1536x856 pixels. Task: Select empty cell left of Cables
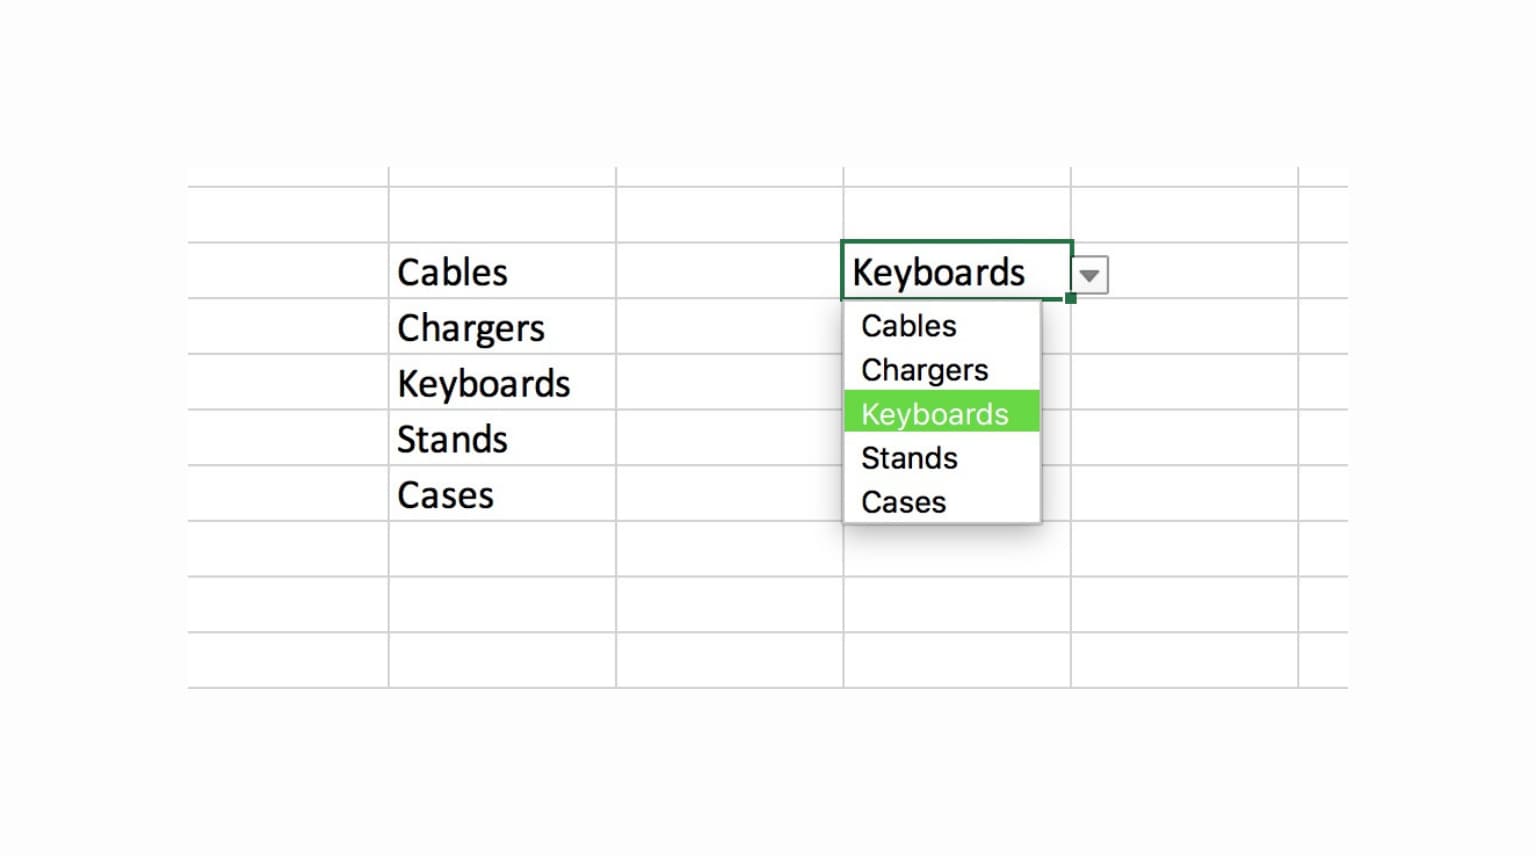point(288,270)
